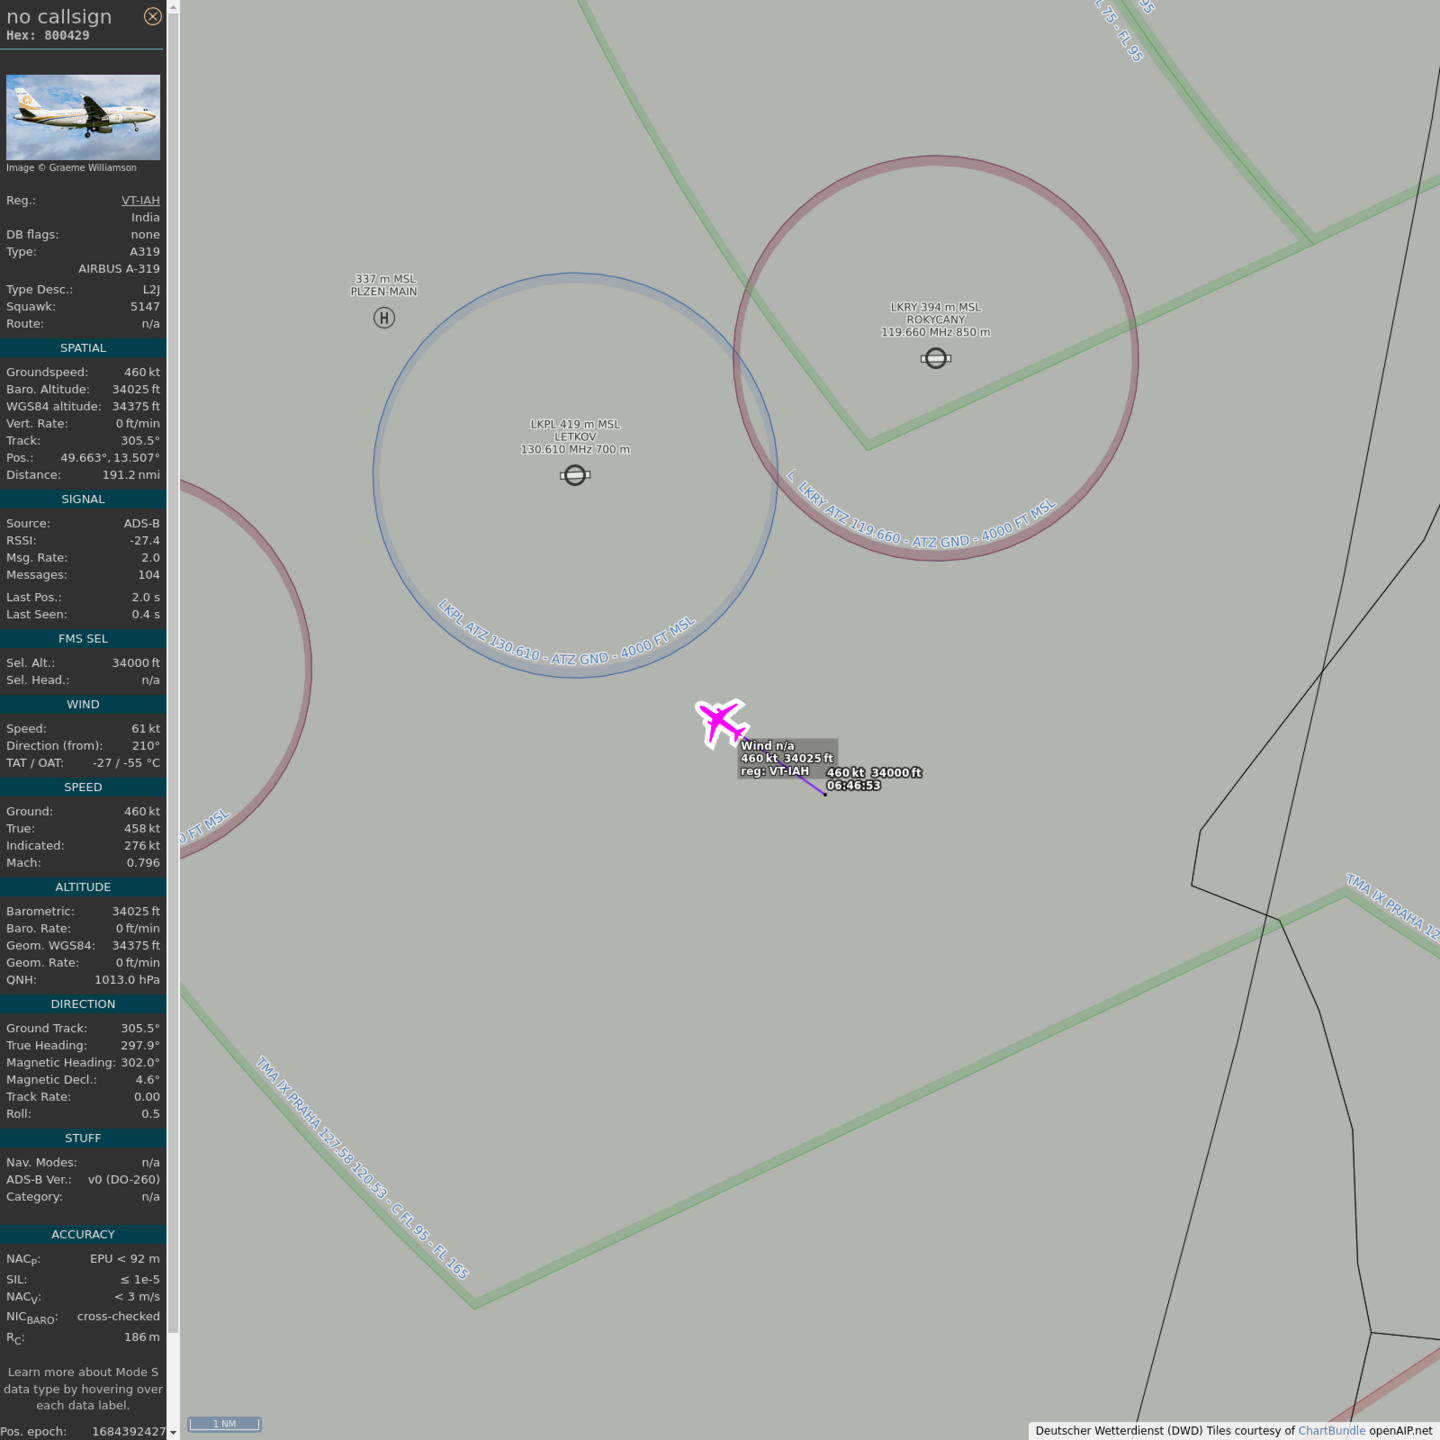
Task: Click the LKPL ATZ 130.610 airspace label
Action: click(566, 635)
